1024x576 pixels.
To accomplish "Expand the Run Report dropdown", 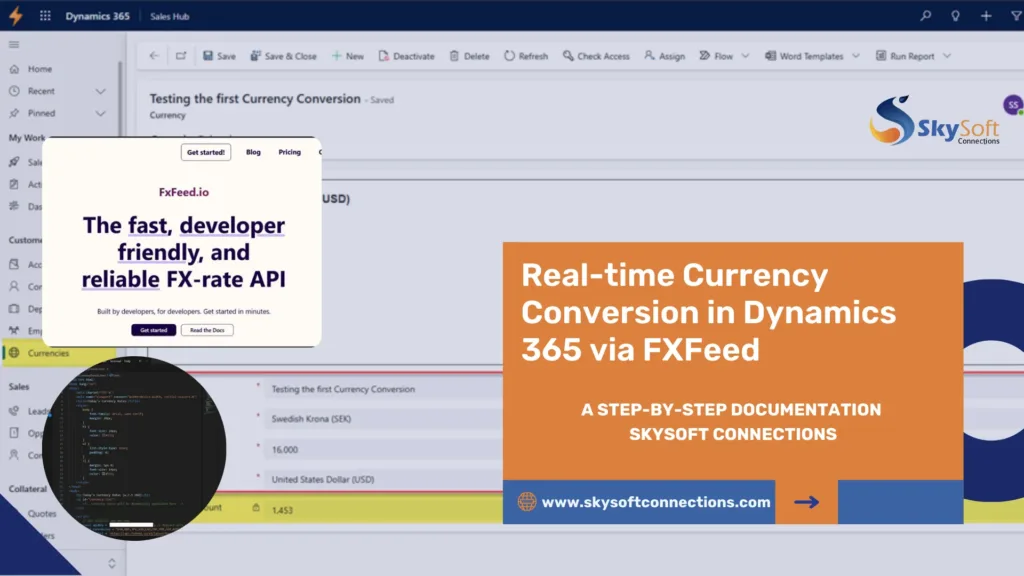I will click(x=946, y=56).
